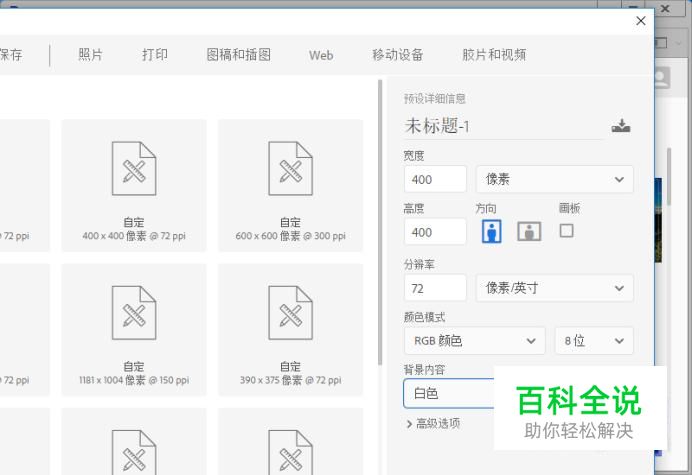This screenshot has width=692, height=475.
Task: Open the RGB 颜色 color mode dropdown
Action: tap(474, 341)
